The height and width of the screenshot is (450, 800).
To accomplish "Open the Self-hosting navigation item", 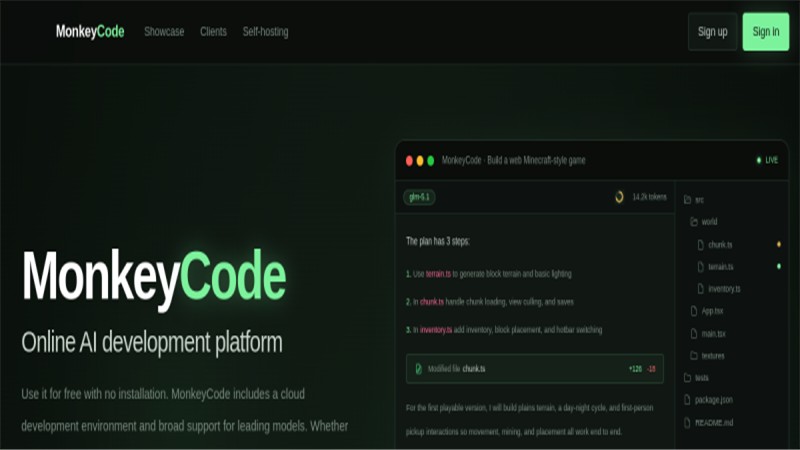I will pos(265,32).
